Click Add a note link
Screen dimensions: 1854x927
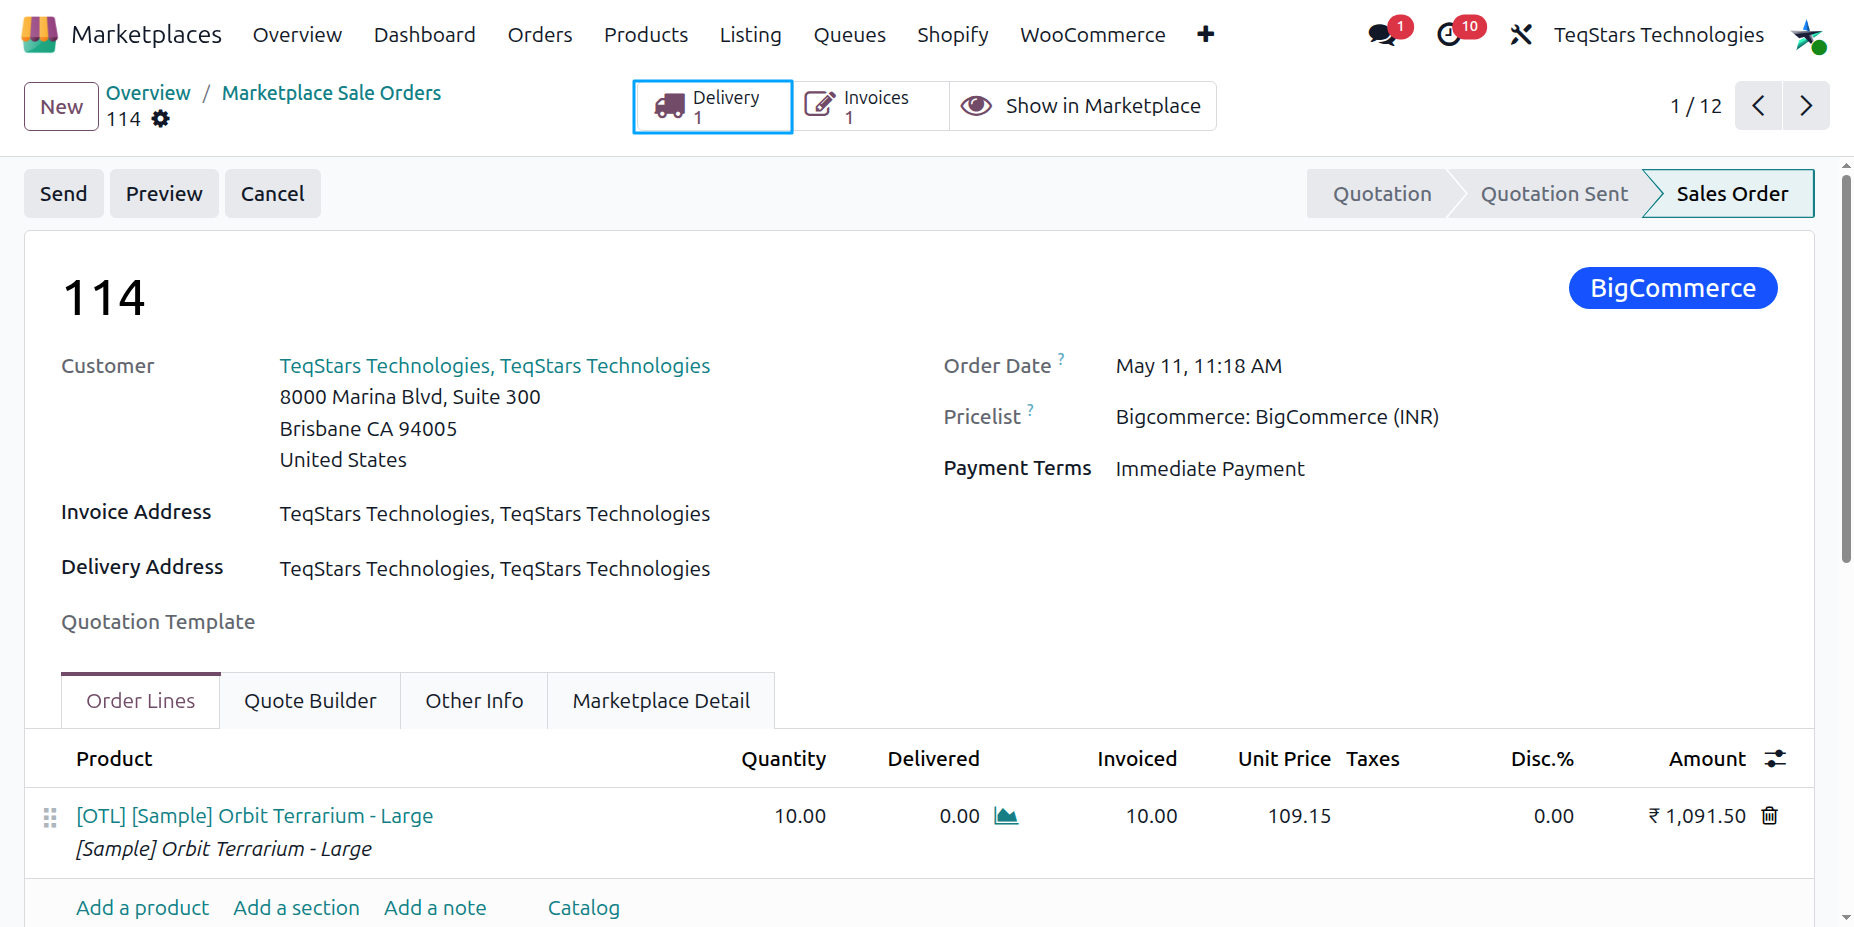coord(435,908)
